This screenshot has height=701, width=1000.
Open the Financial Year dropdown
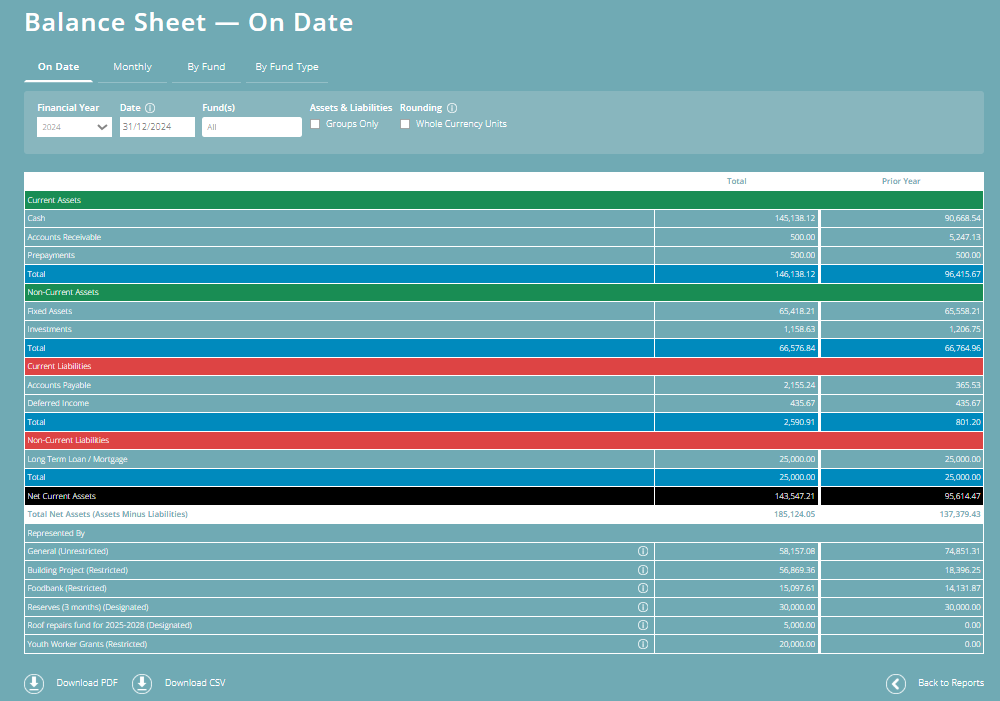73,127
